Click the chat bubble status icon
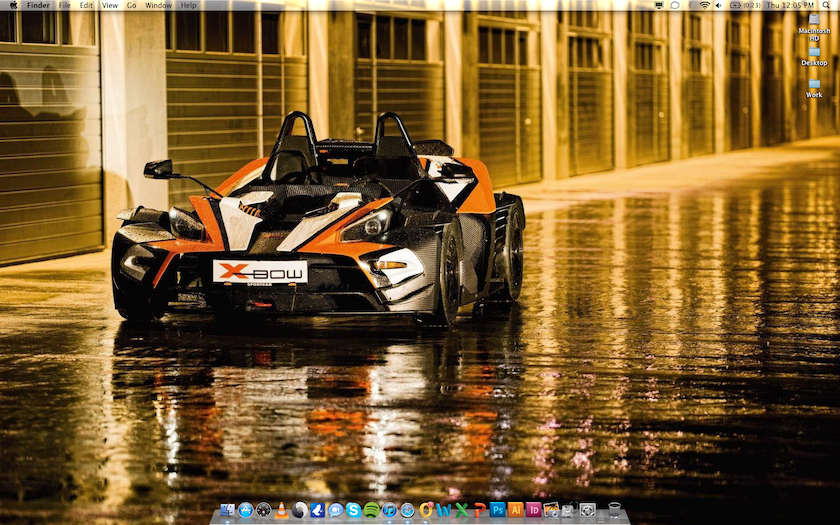 tap(675, 5)
